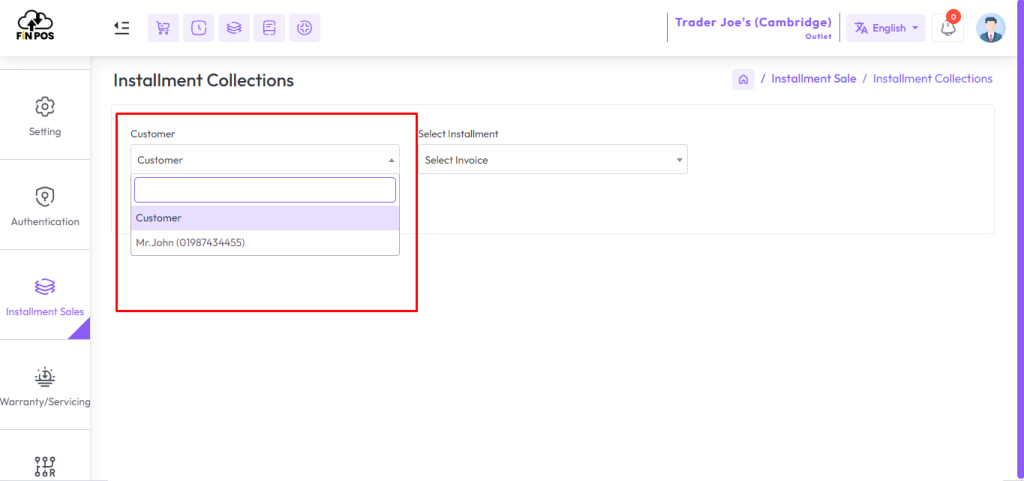Click Installment Collections breadcrumb link

click(x=933, y=79)
